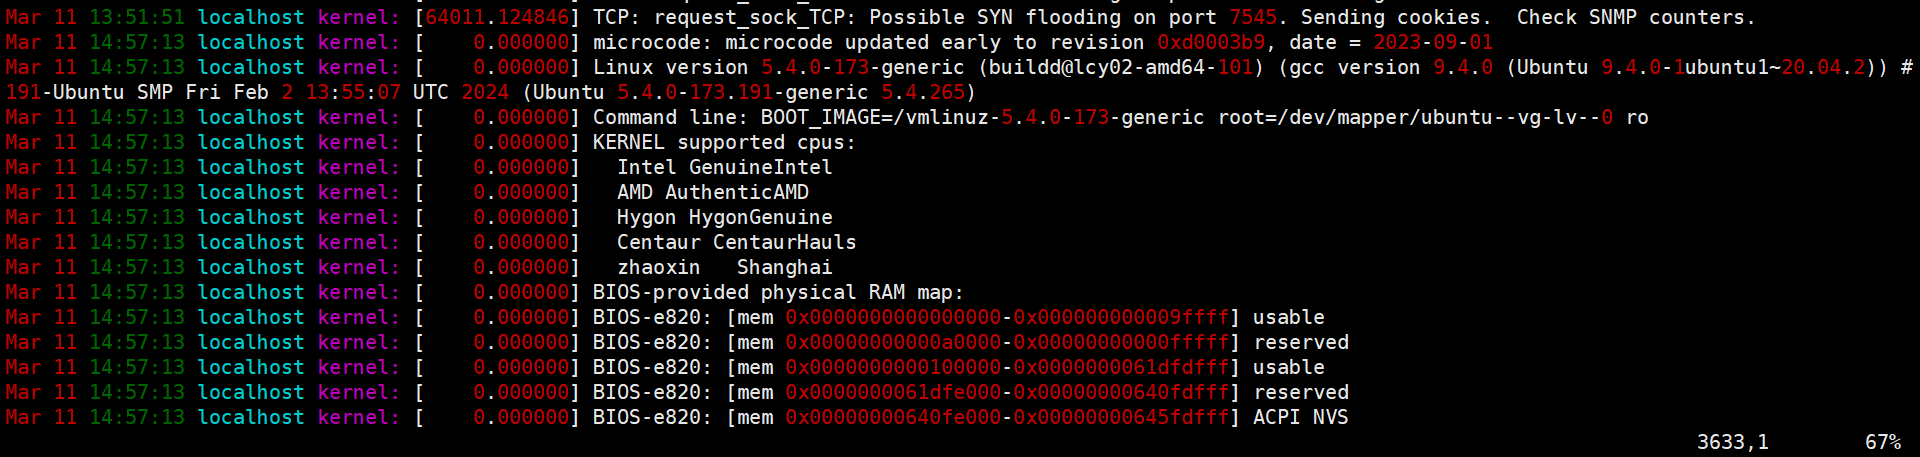The height and width of the screenshot is (457, 1920).
Task: Click the timestamp 13:51:51 on first line
Action: pos(136,17)
